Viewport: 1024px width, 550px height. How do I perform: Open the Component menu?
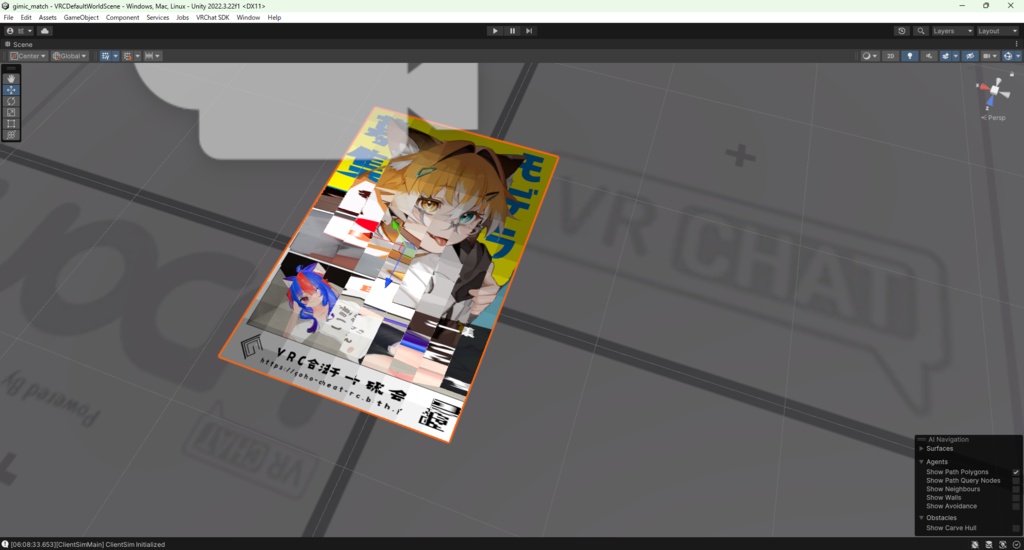122,18
